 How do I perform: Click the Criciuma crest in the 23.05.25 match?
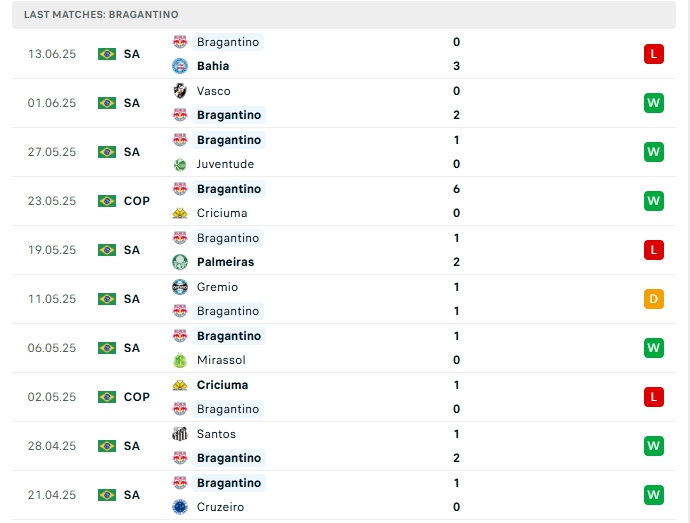[x=180, y=213]
